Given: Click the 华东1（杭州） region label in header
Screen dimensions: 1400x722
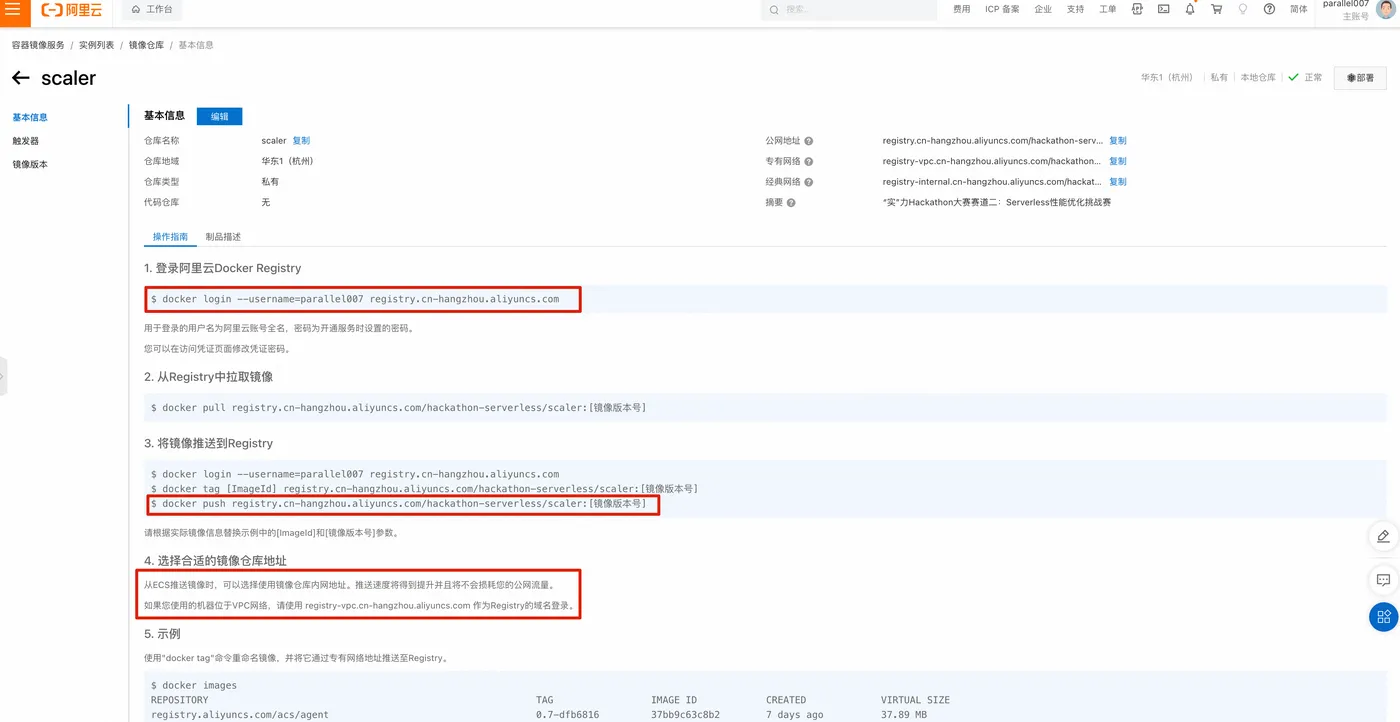Looking at the screenshot, I should (x=1167, y=77).
